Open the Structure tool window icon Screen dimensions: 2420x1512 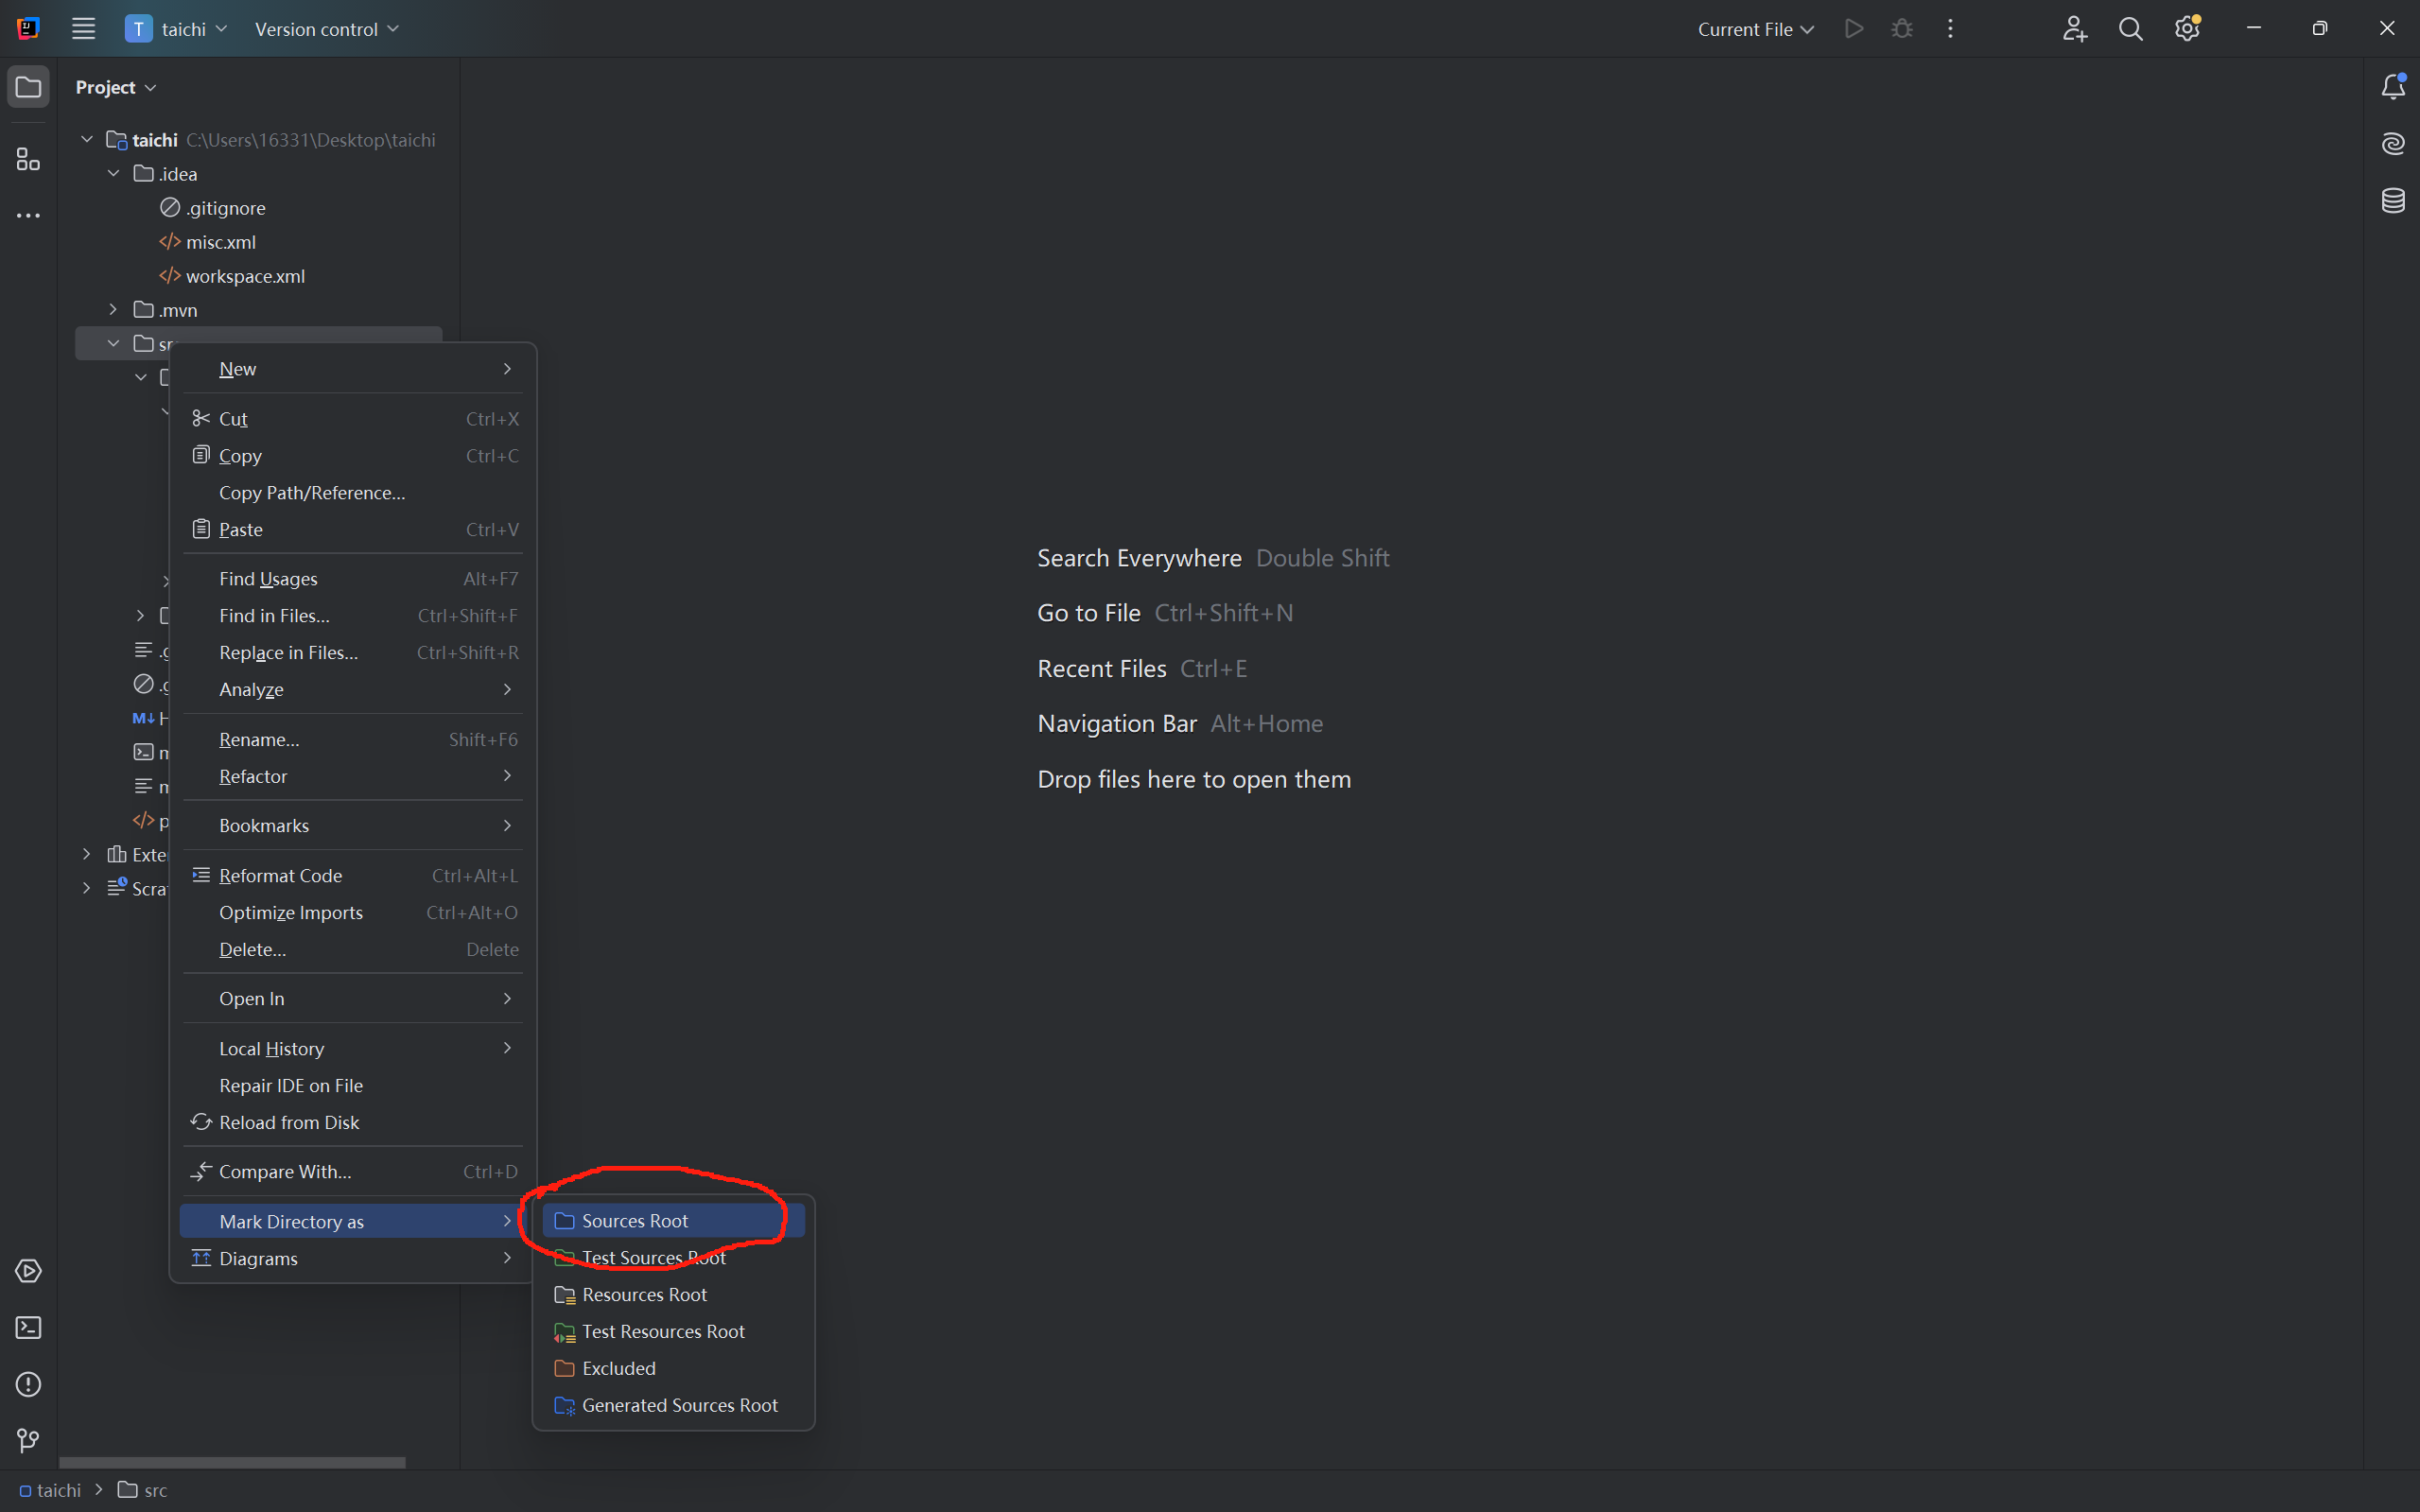pyautogui.click(x=28, y=160)
